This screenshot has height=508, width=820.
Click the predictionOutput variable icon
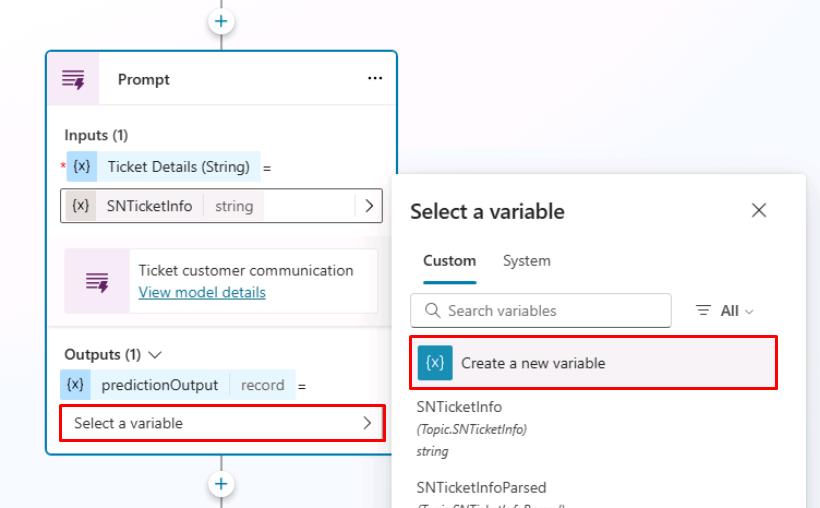tap(76, 385)
